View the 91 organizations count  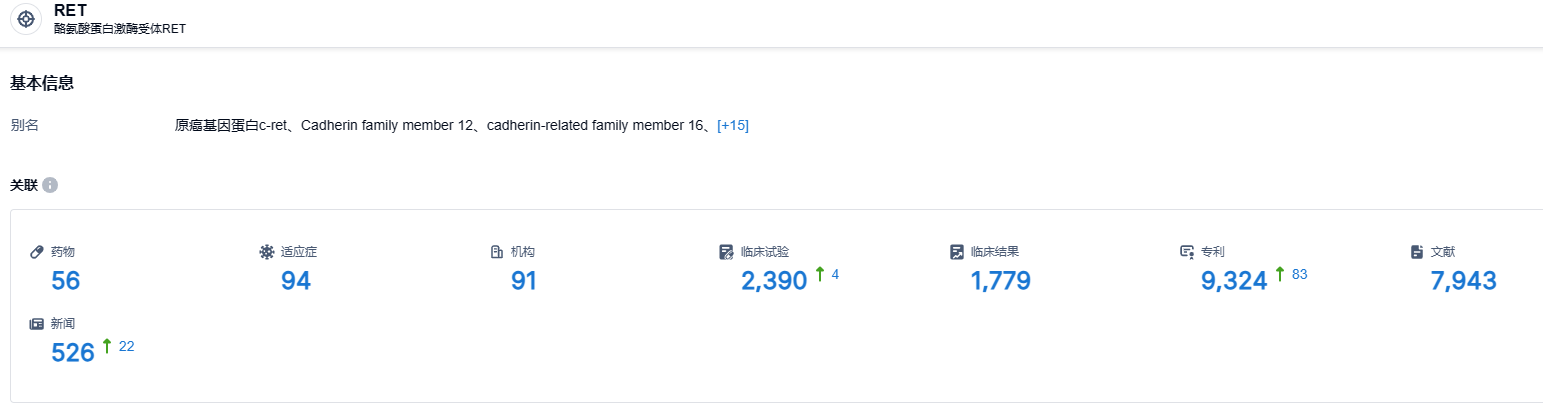point(524,281)
